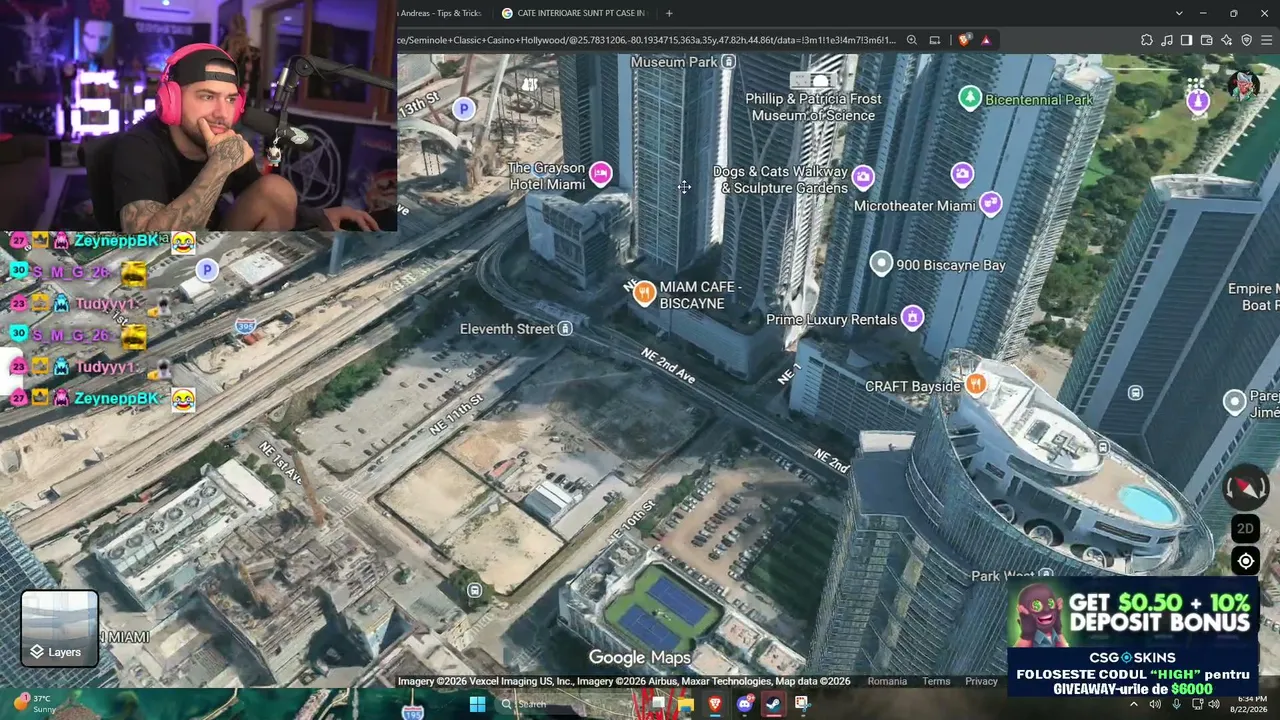Viewport: 1280px width, 720px height.
Task: Toggle the browser sidebar panel icon
Action: click(1186, 40)
